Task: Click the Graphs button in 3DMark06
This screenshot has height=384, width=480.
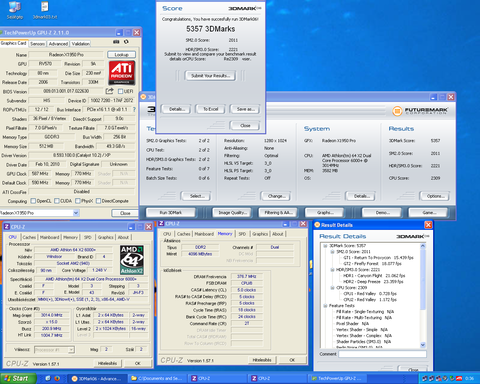Action: pyautogui.click(x=325, y=212)
